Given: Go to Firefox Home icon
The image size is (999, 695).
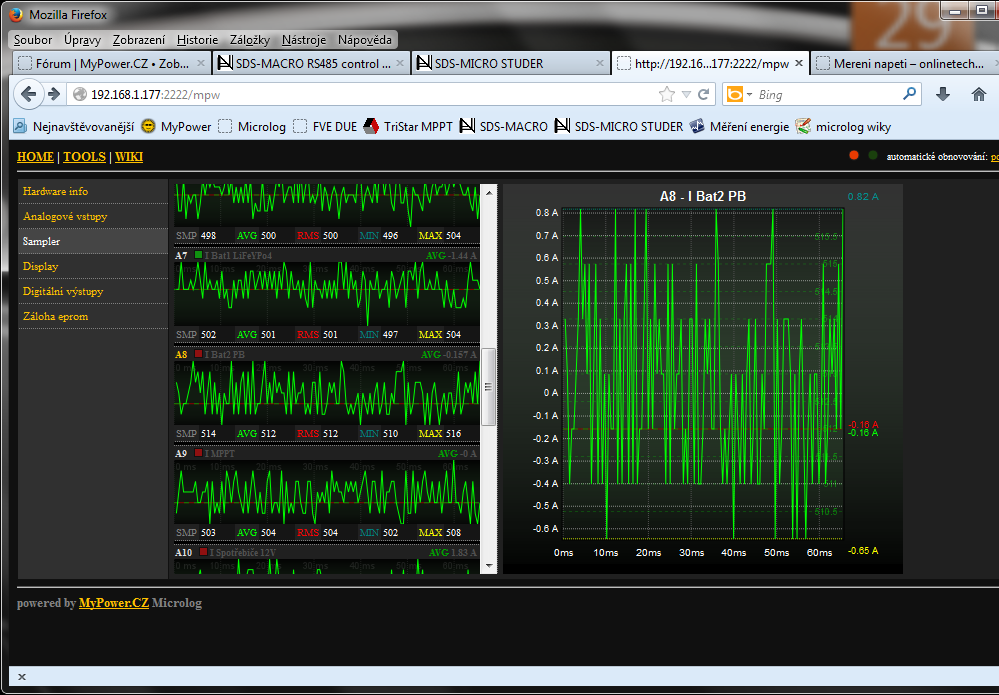Looking at the screenshot, I should (979, 94).
